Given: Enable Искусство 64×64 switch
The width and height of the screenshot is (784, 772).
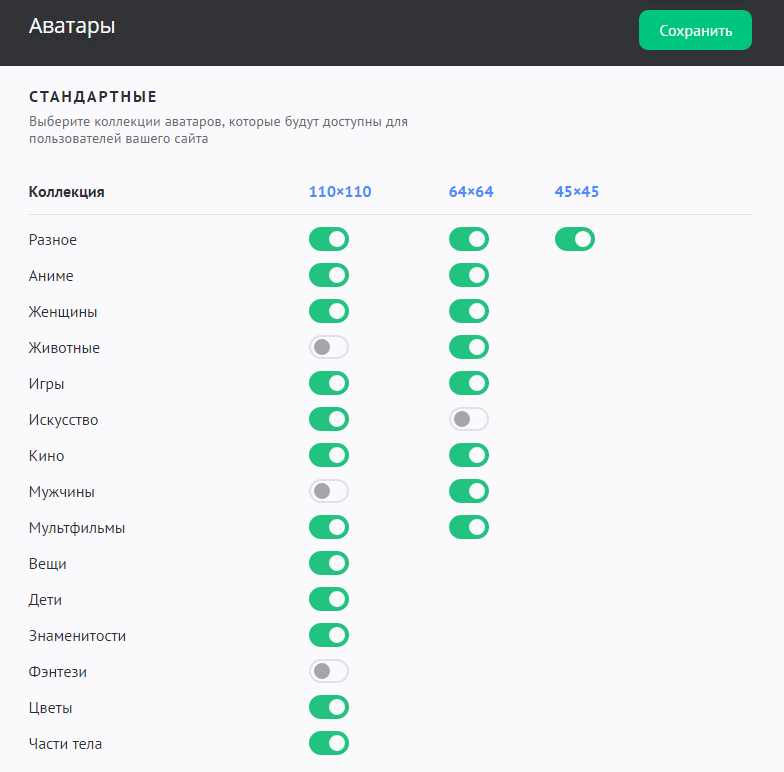Looking at the screenshot, I should [469, 420].
